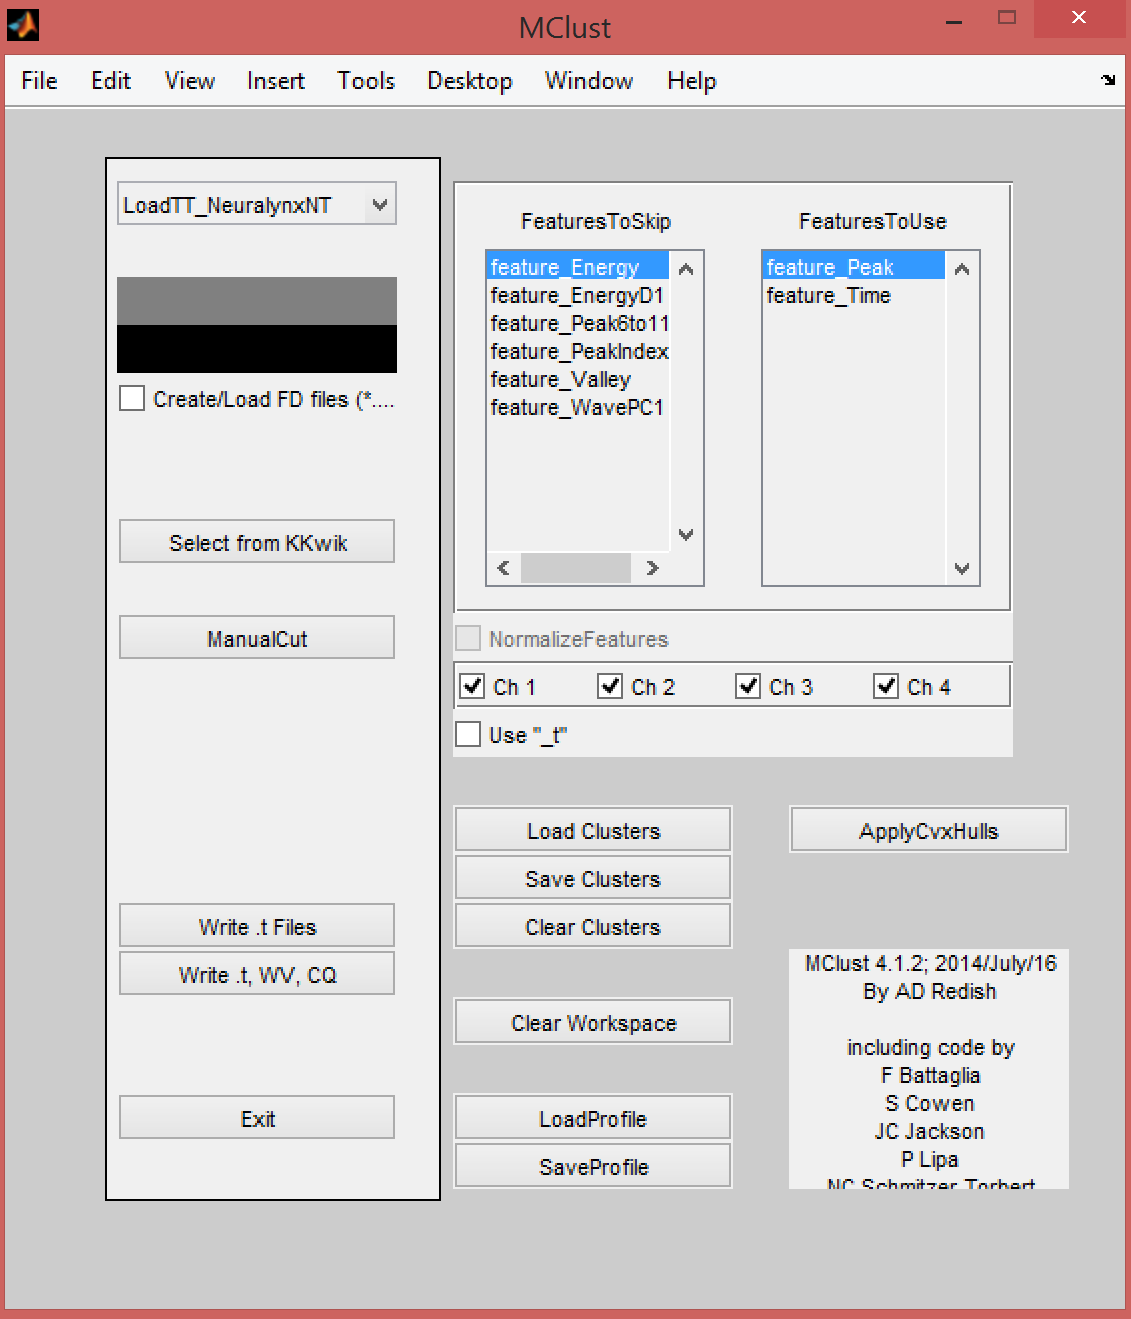The height and width of the screenshot is (1319, 1131).
Task: Click the horizontal scrollbar thumb in FeaturesToSkip
Action: 576,568
